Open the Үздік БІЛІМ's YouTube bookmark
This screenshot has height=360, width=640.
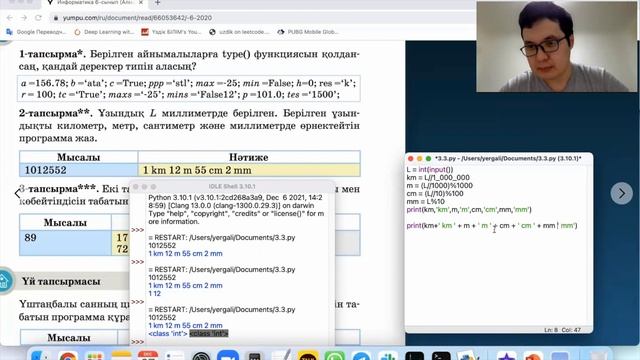coord(171,32)
